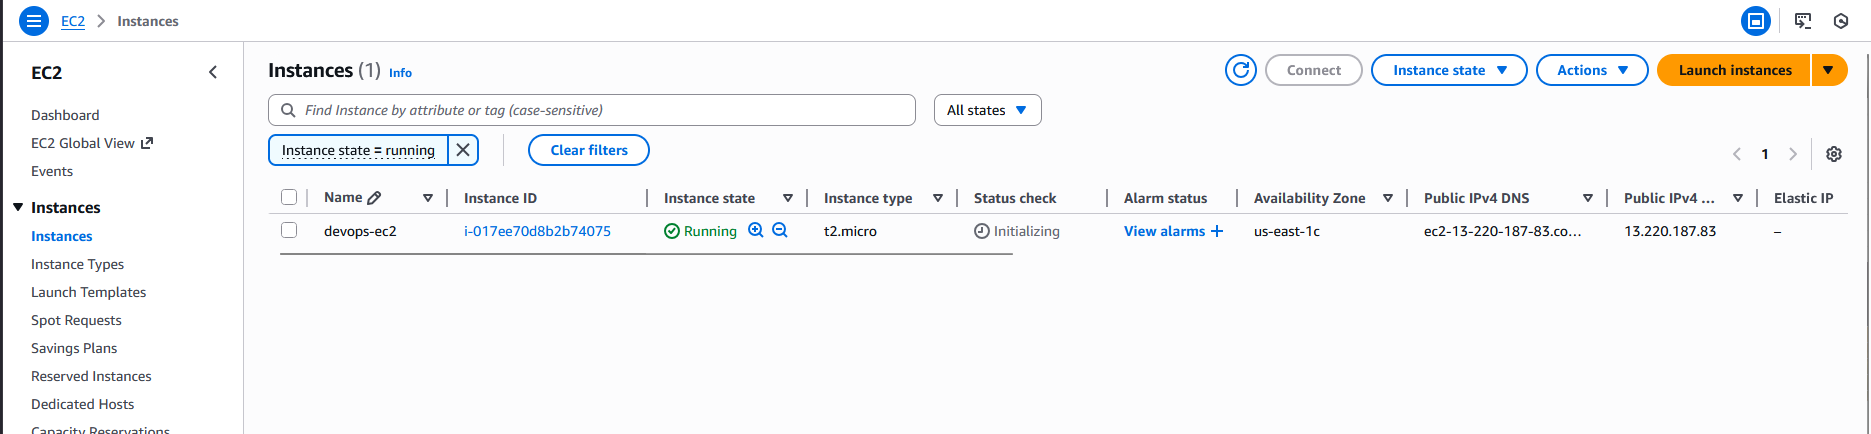1871x434 pixels.
Task: Click the ec2-13-220-187-83 DNS cell
Action: pyautogui.click(x=1503, y=231)
